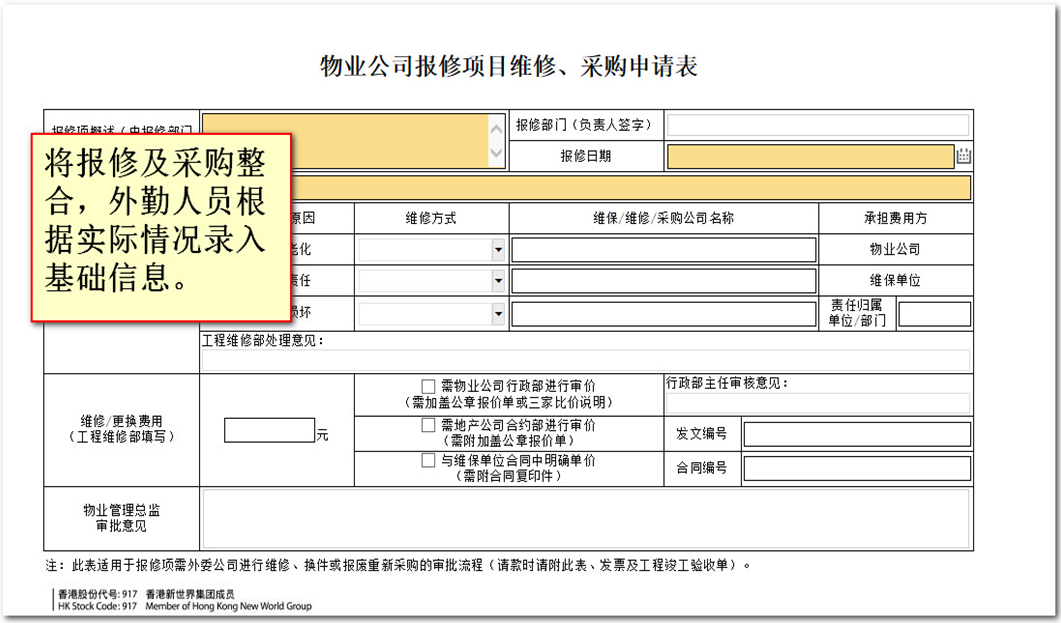Click the 报修部门 (负责人签字) input field
The image size is (1061, 623).
[x=818, y=125]
